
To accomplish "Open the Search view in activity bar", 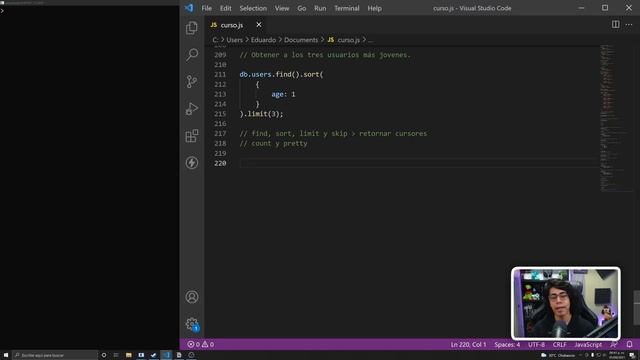I will tap(192, 55).
